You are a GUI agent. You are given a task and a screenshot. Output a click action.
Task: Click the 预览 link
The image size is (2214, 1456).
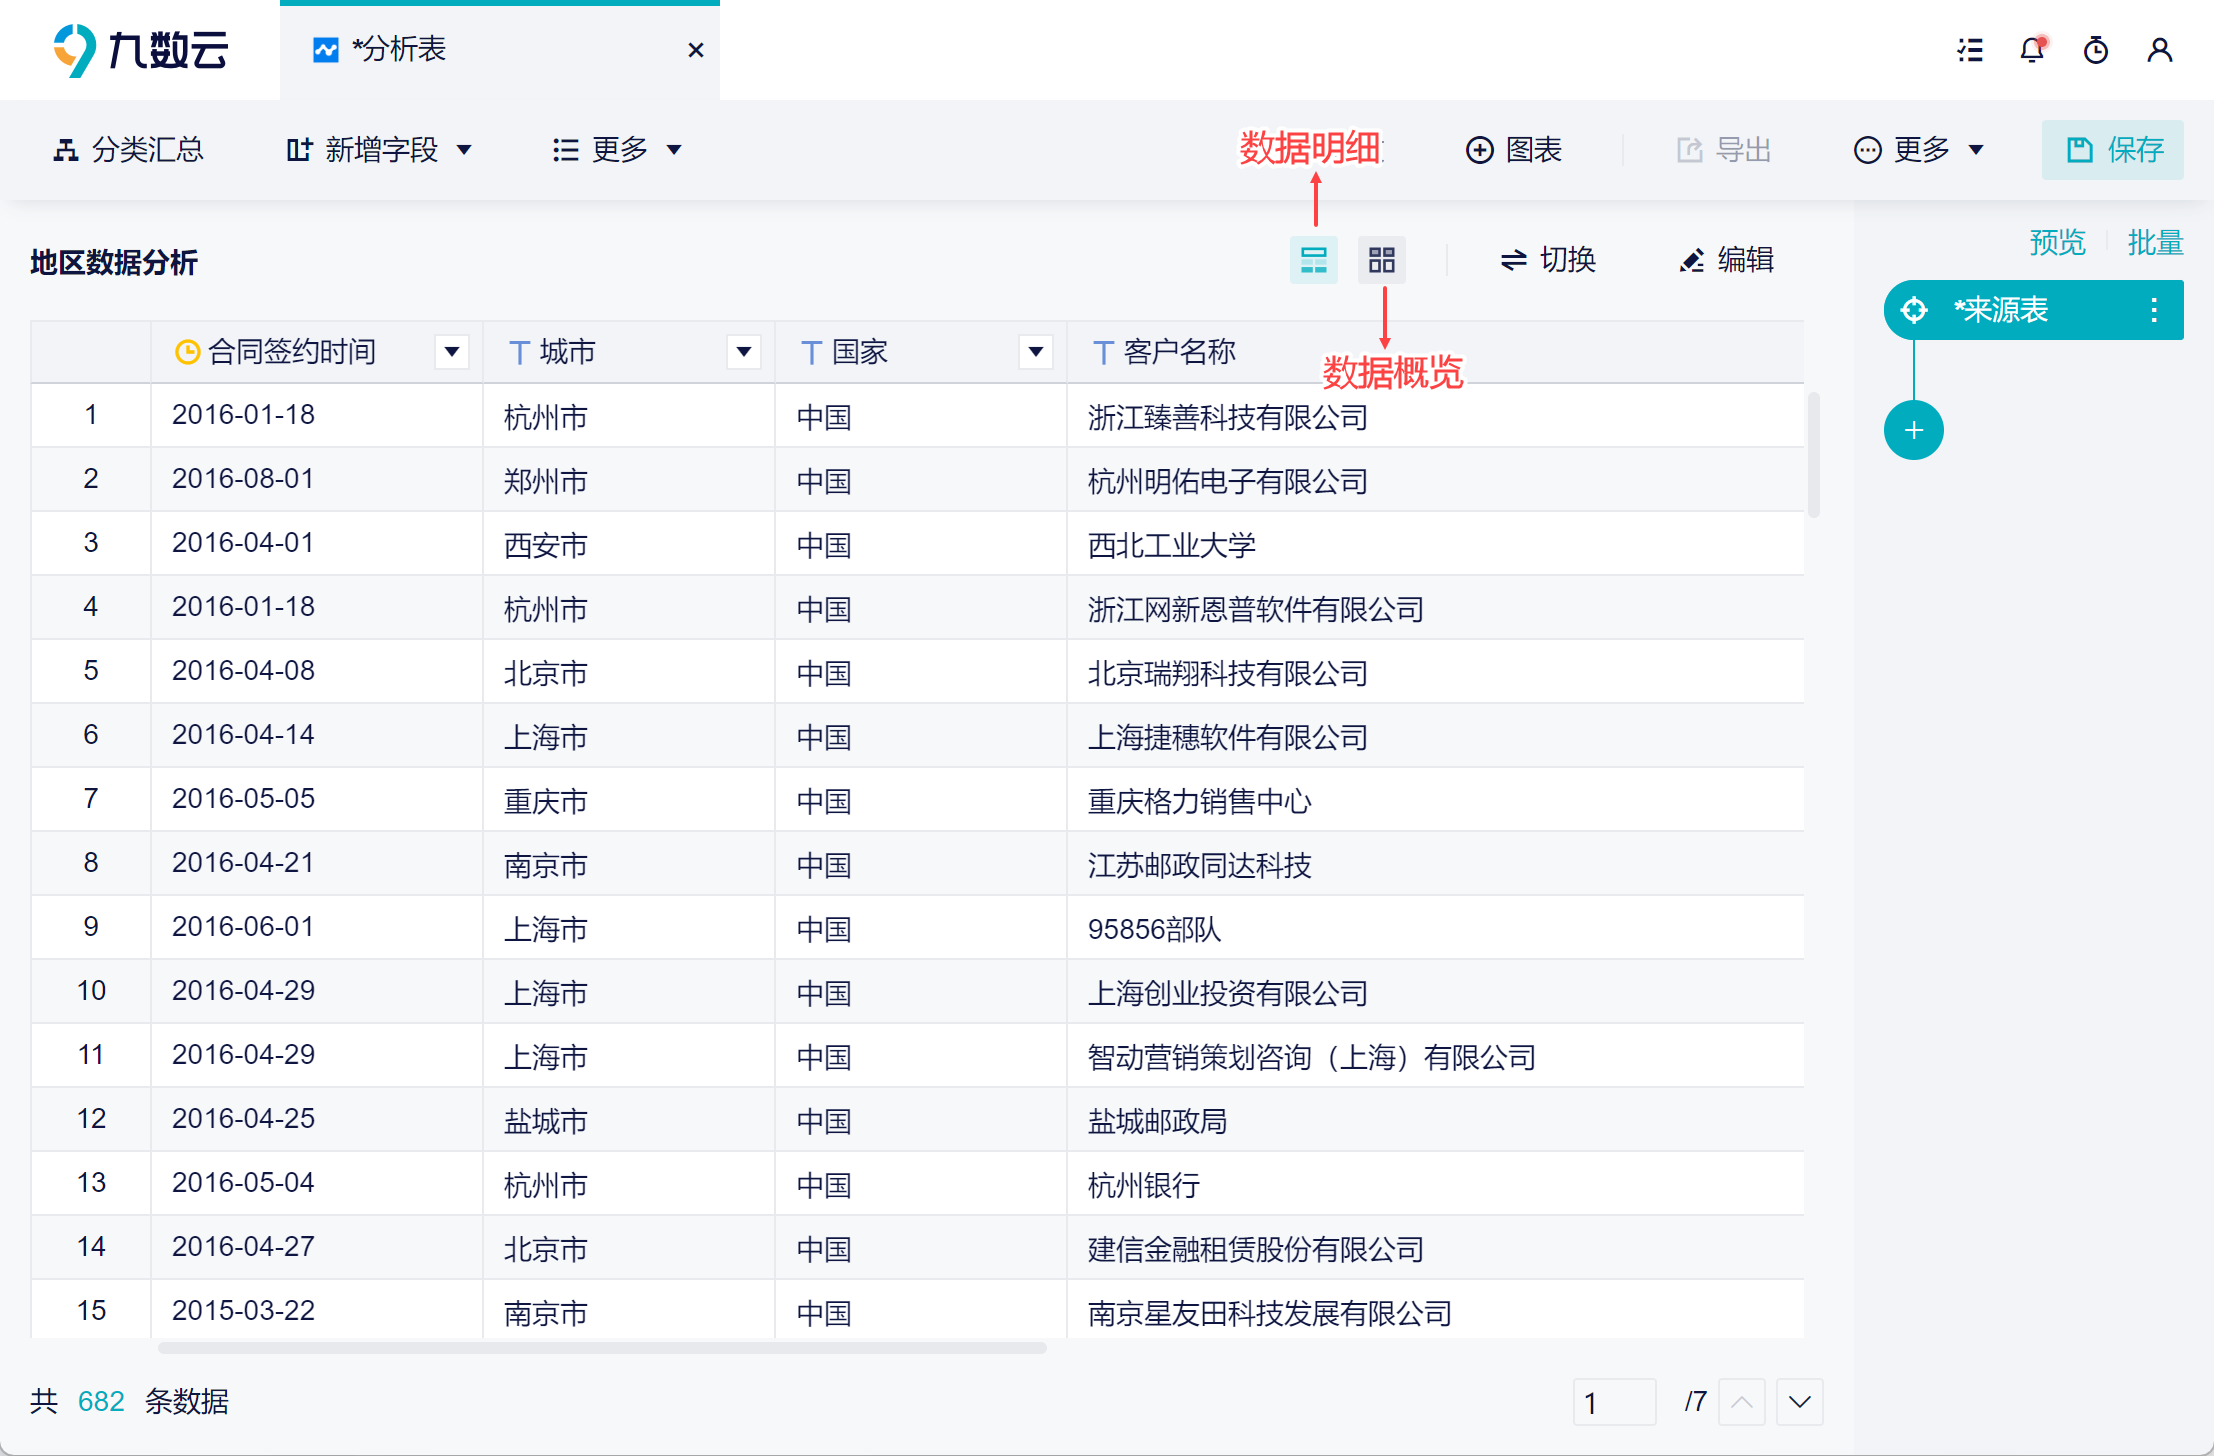(2057, 242)
